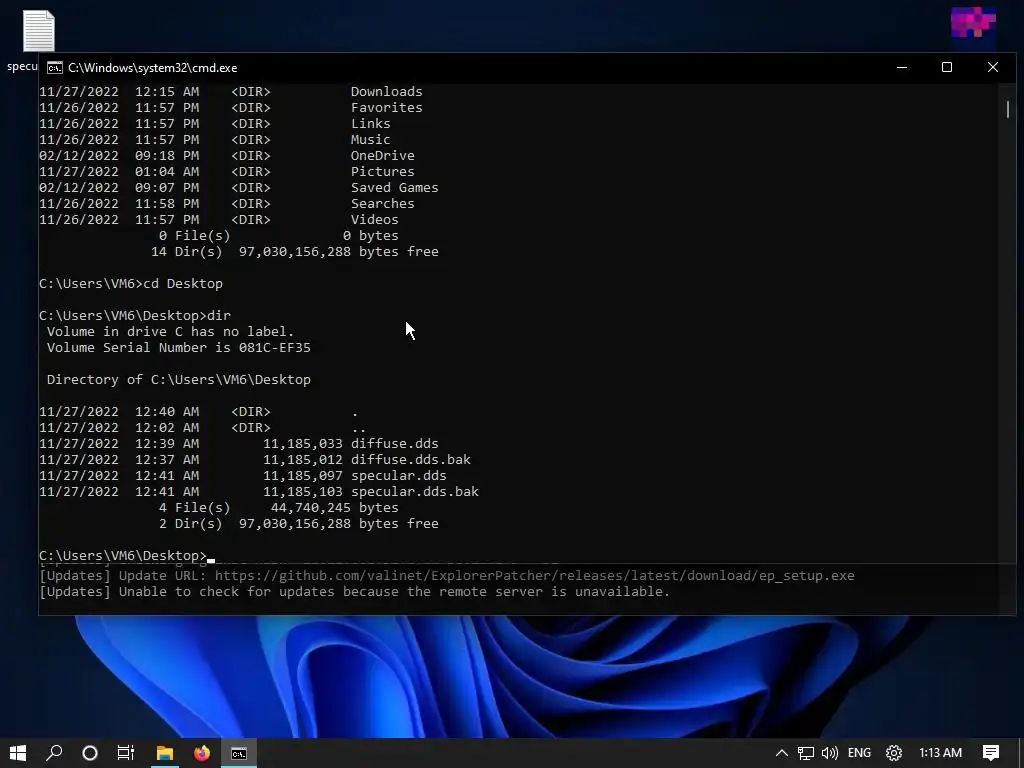Open the settings gear tray icon

(x=893, y=753)
